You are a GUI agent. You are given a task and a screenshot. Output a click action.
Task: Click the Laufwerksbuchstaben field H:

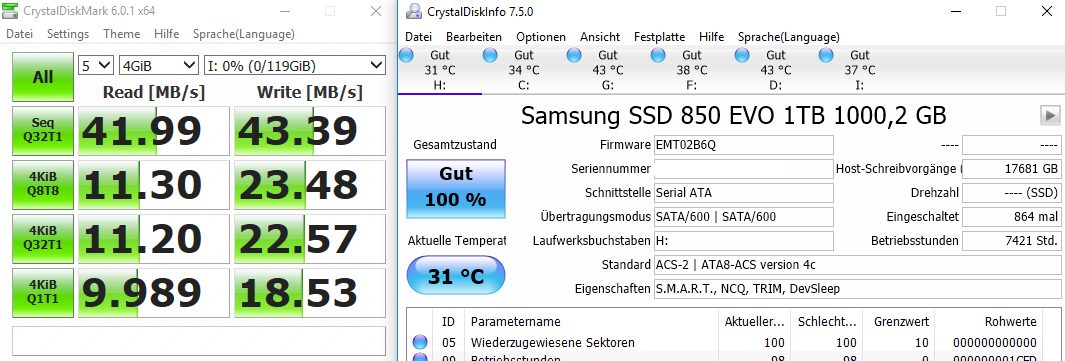(x=743, y=240)
